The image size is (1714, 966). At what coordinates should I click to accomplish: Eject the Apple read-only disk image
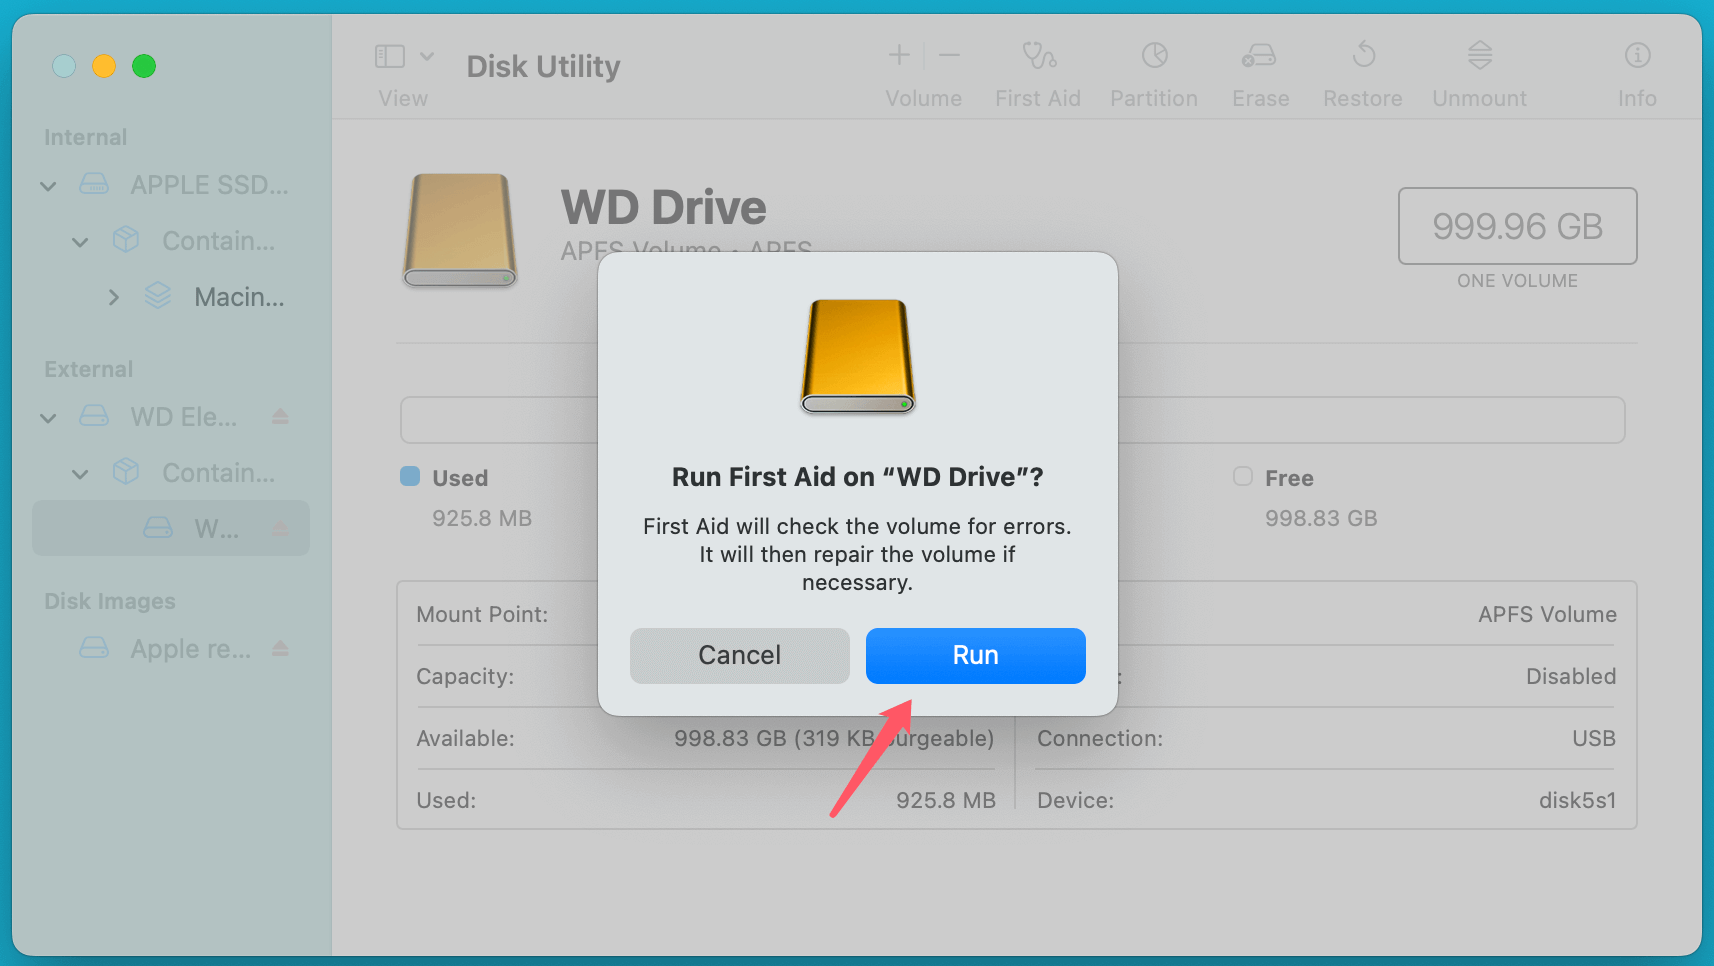(277, 648)
